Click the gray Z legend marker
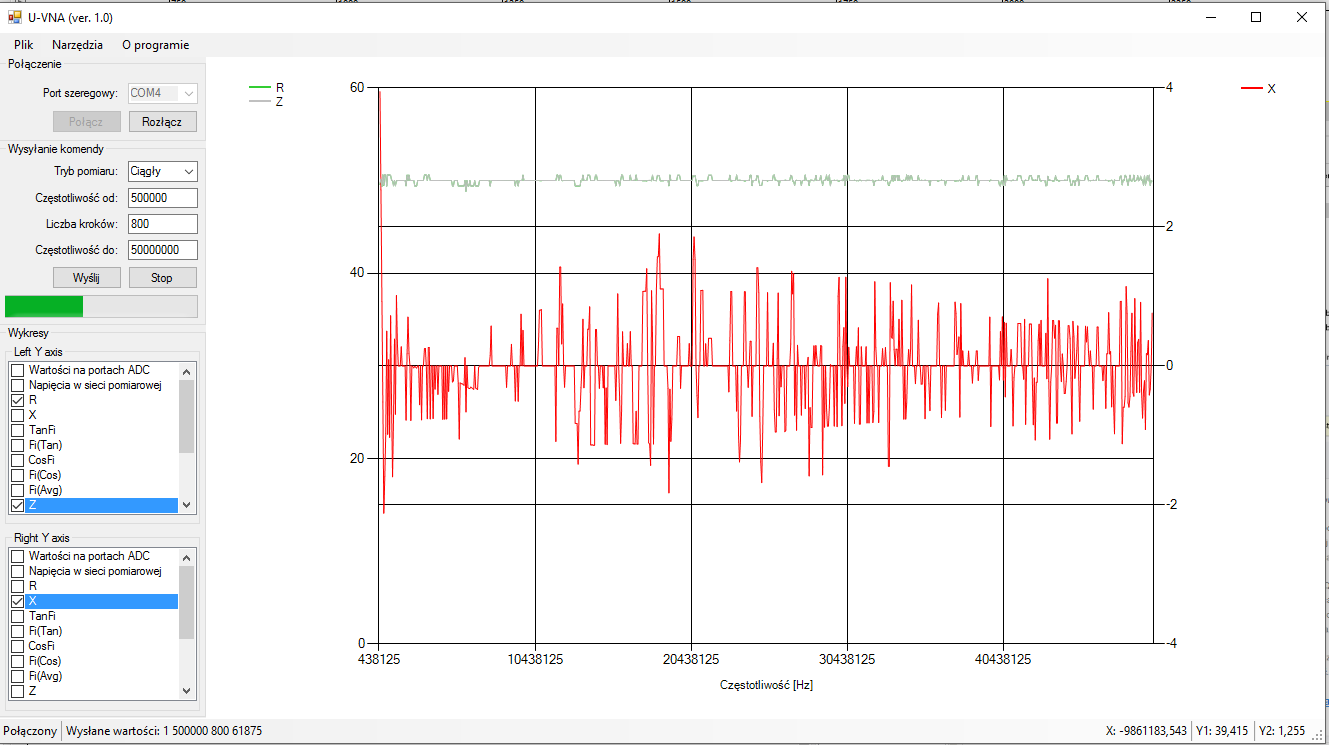This screenshot has height=745, width=1329. (260, 102)
